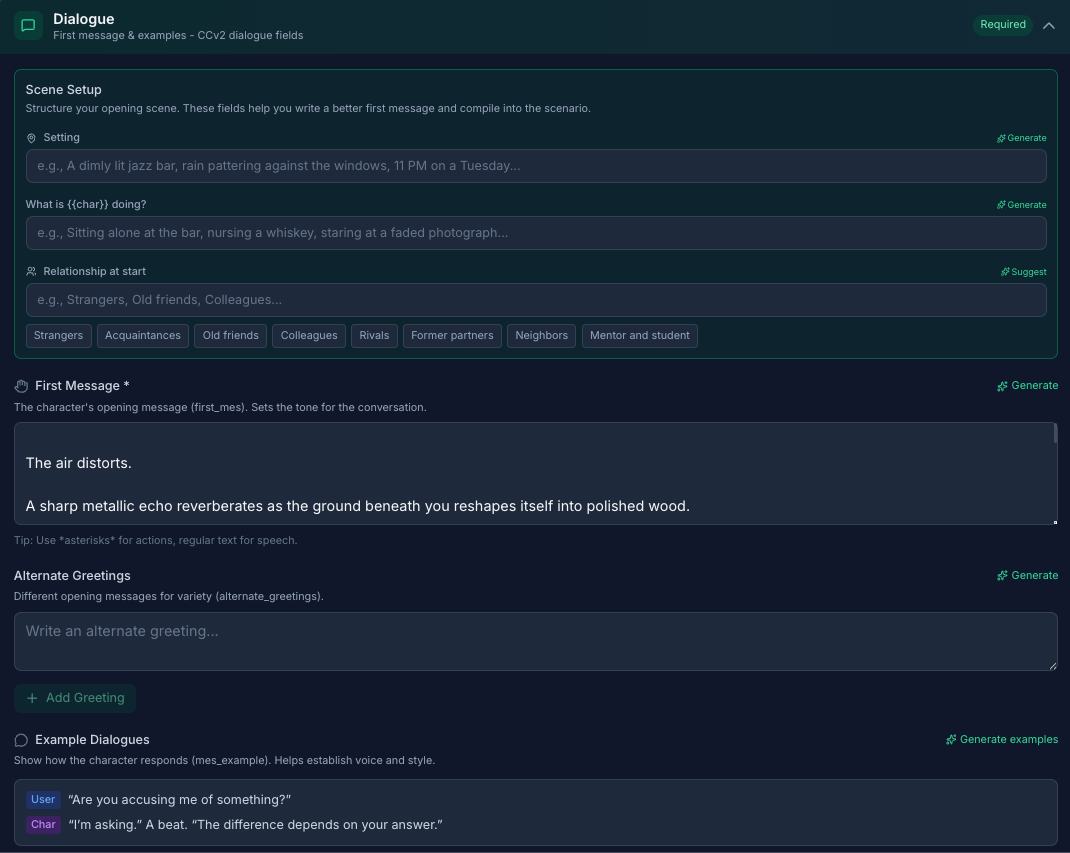This screenshot has width=1070, height=853.
Task: Select the Mentor and student chip
Action: [639, 336]
